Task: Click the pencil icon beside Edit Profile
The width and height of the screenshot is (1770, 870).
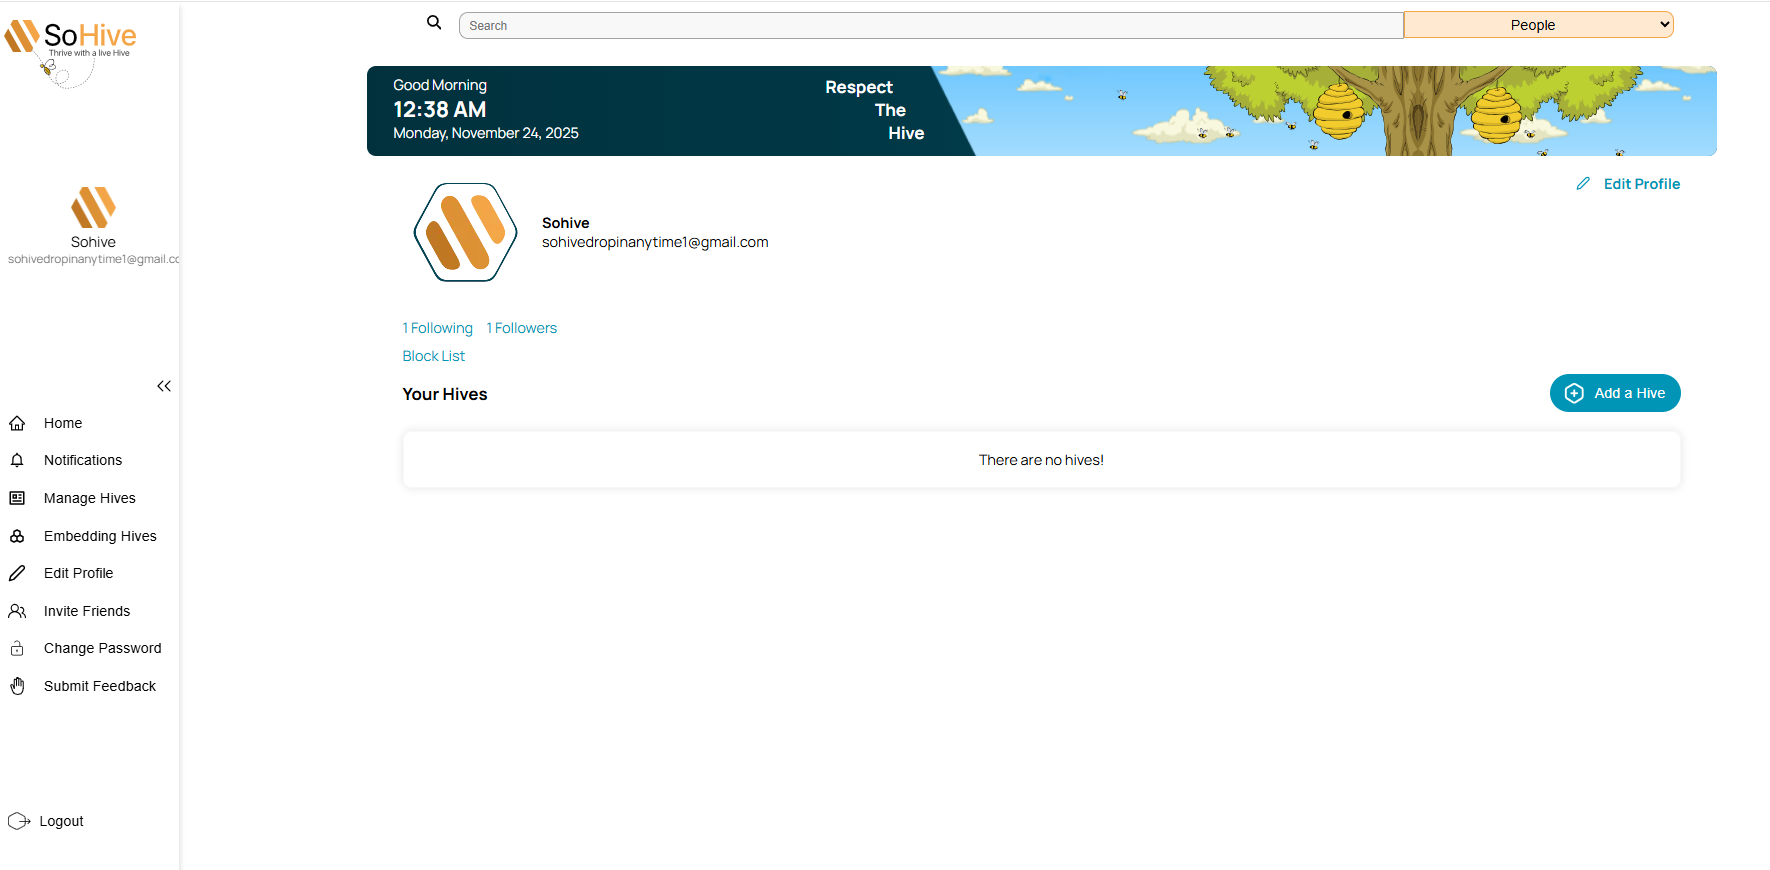Action: [x=1583, y=184]
